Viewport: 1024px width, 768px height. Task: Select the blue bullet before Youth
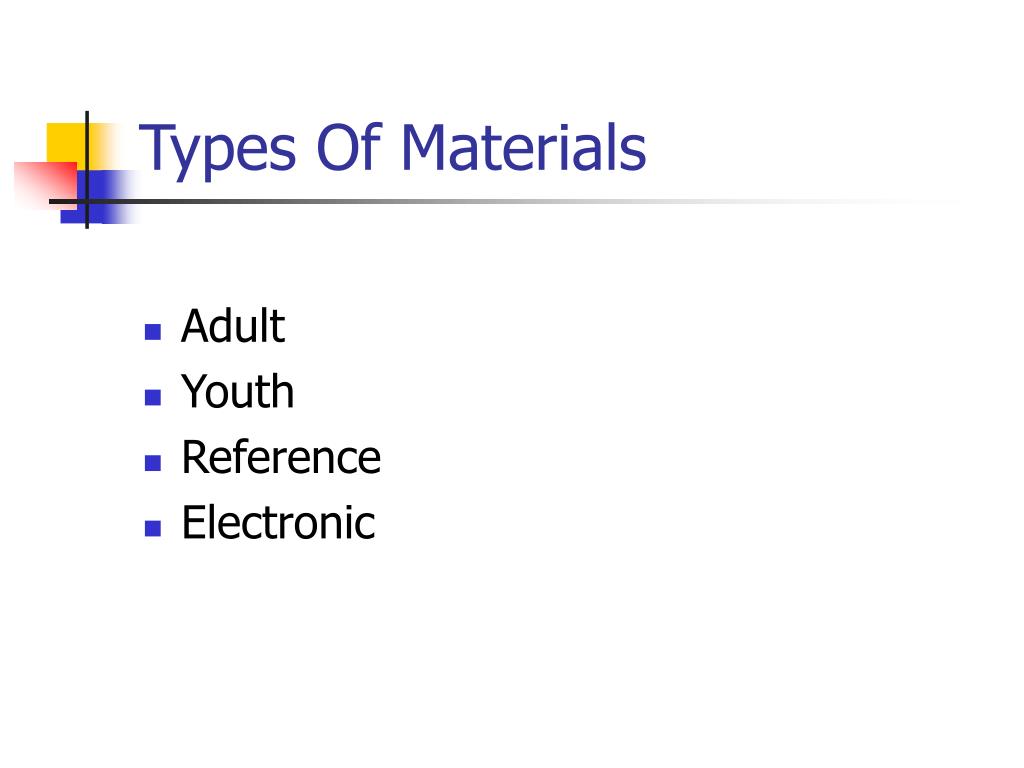tap(153, 397)
